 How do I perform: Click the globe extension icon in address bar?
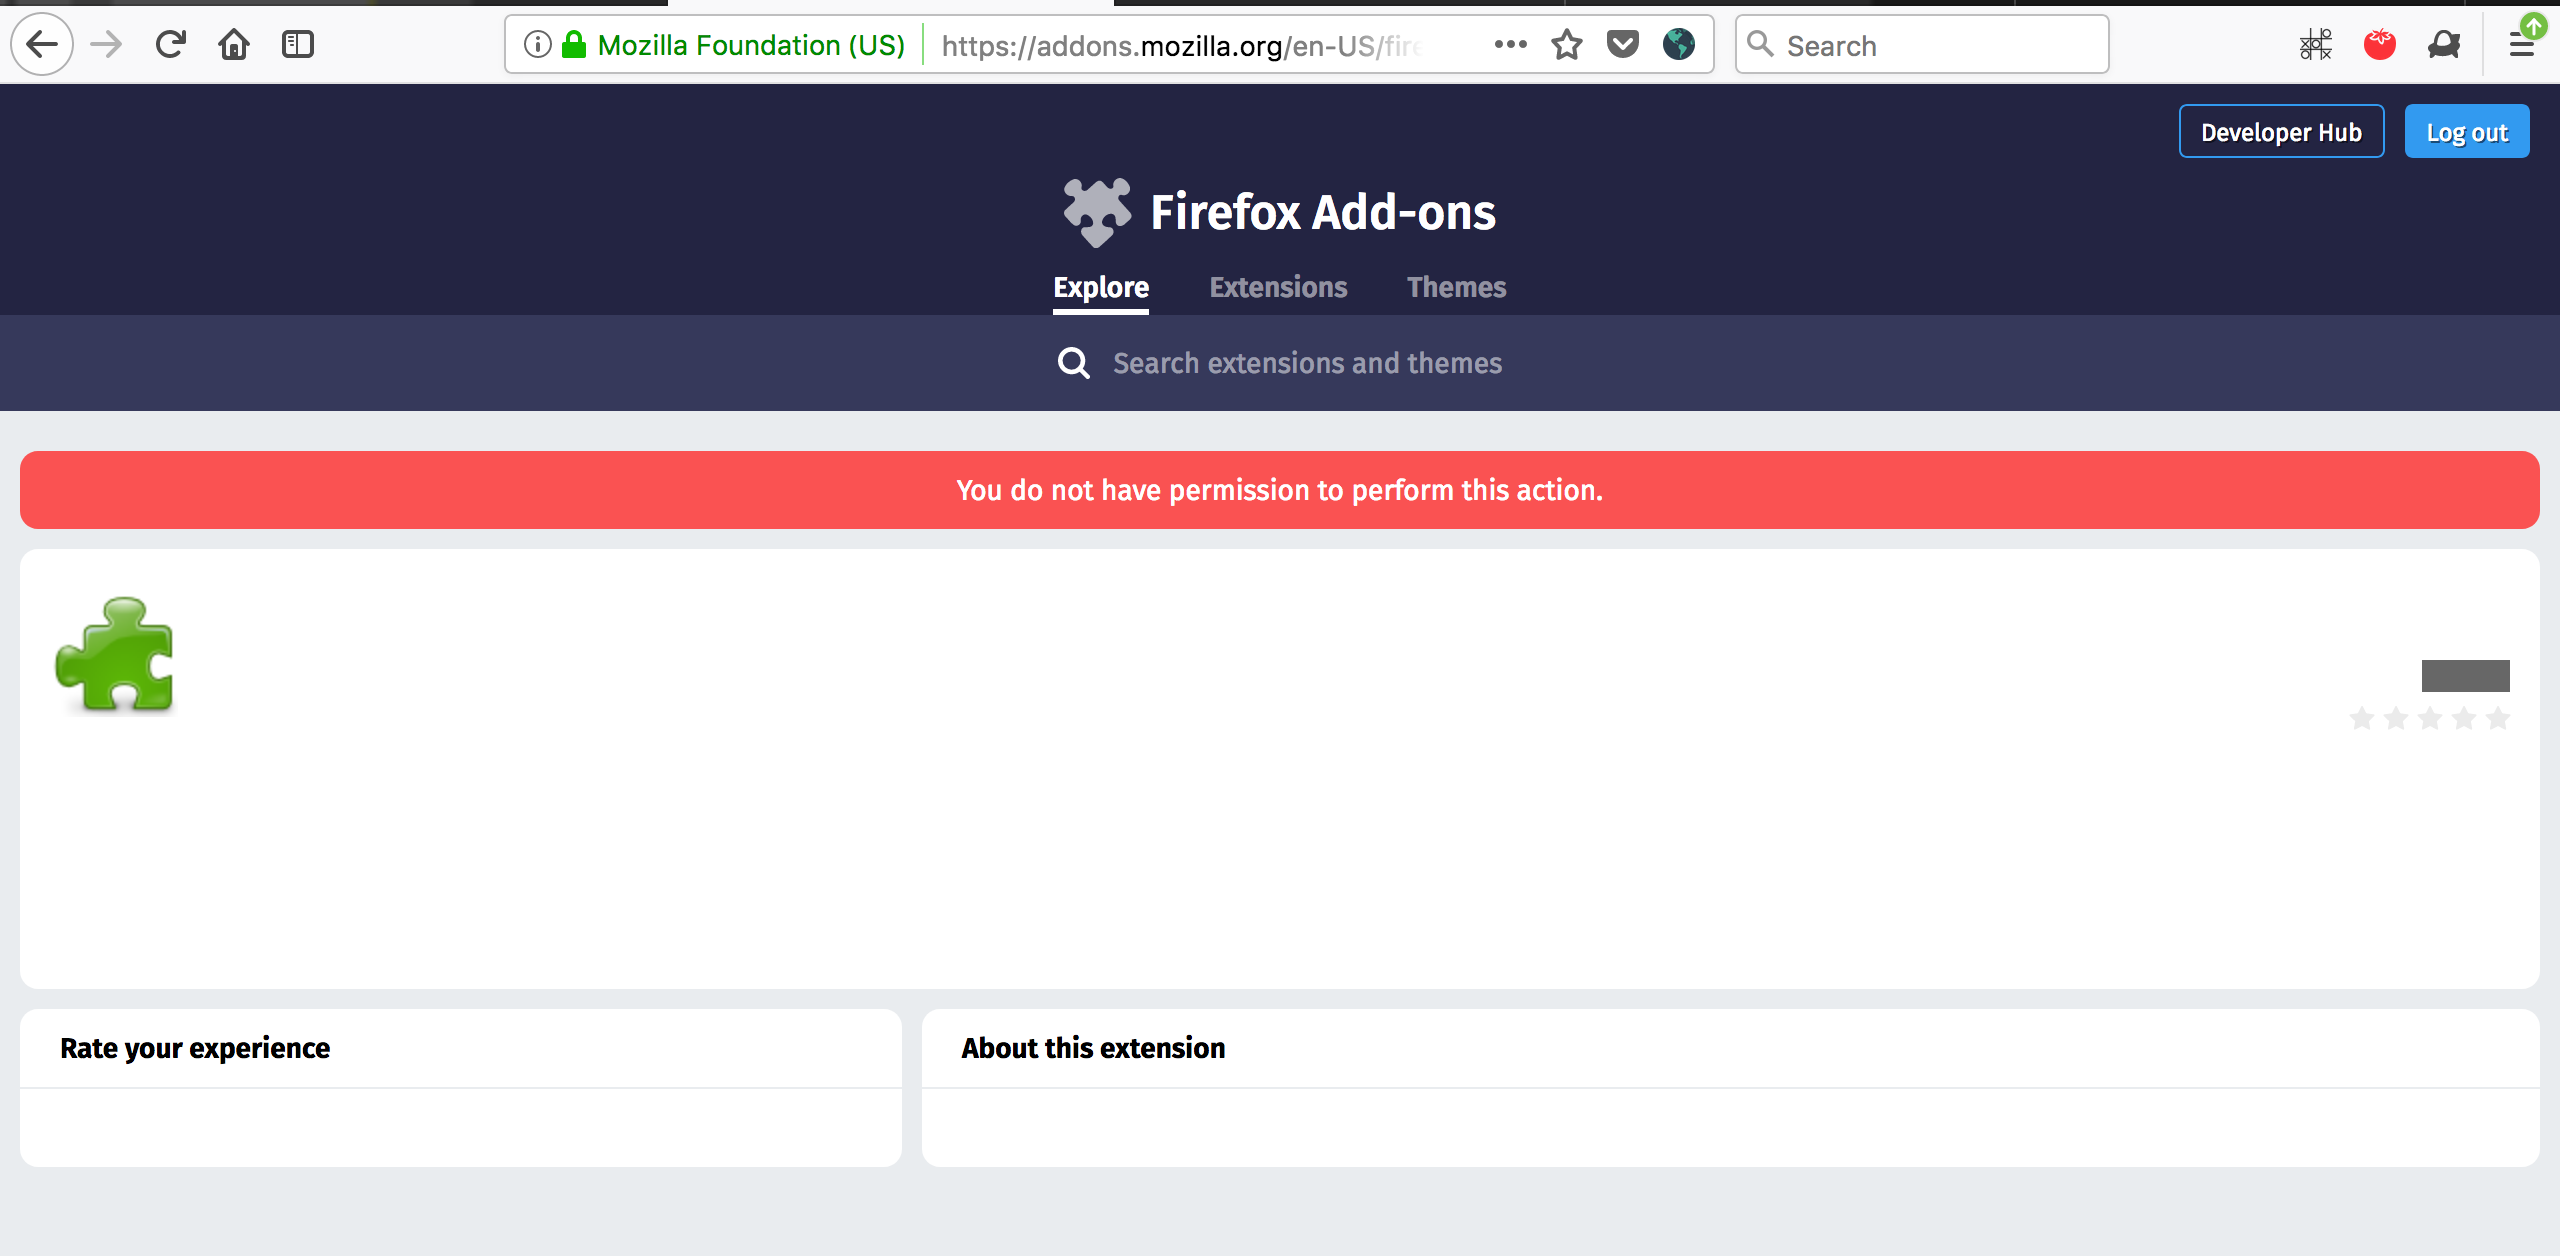[1679, 44]
